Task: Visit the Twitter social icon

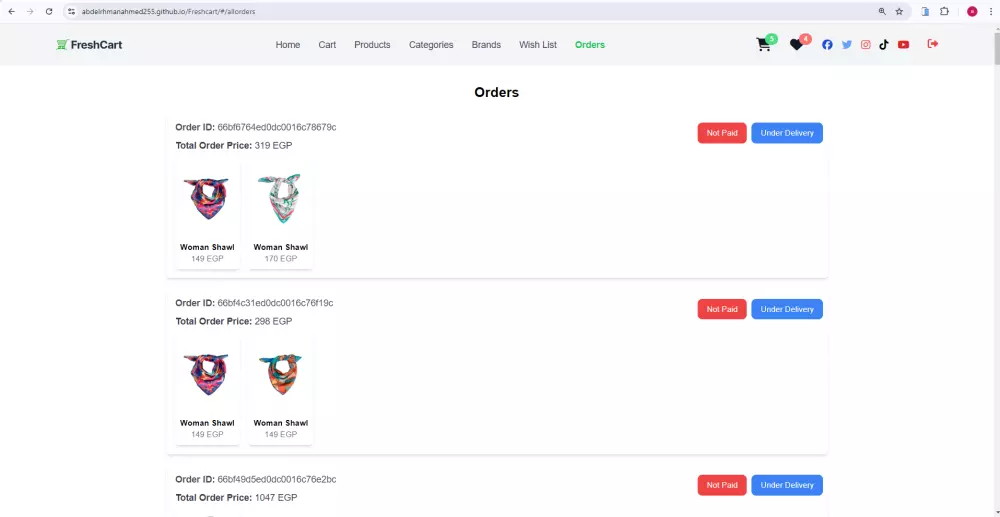Action: [846, 45]
